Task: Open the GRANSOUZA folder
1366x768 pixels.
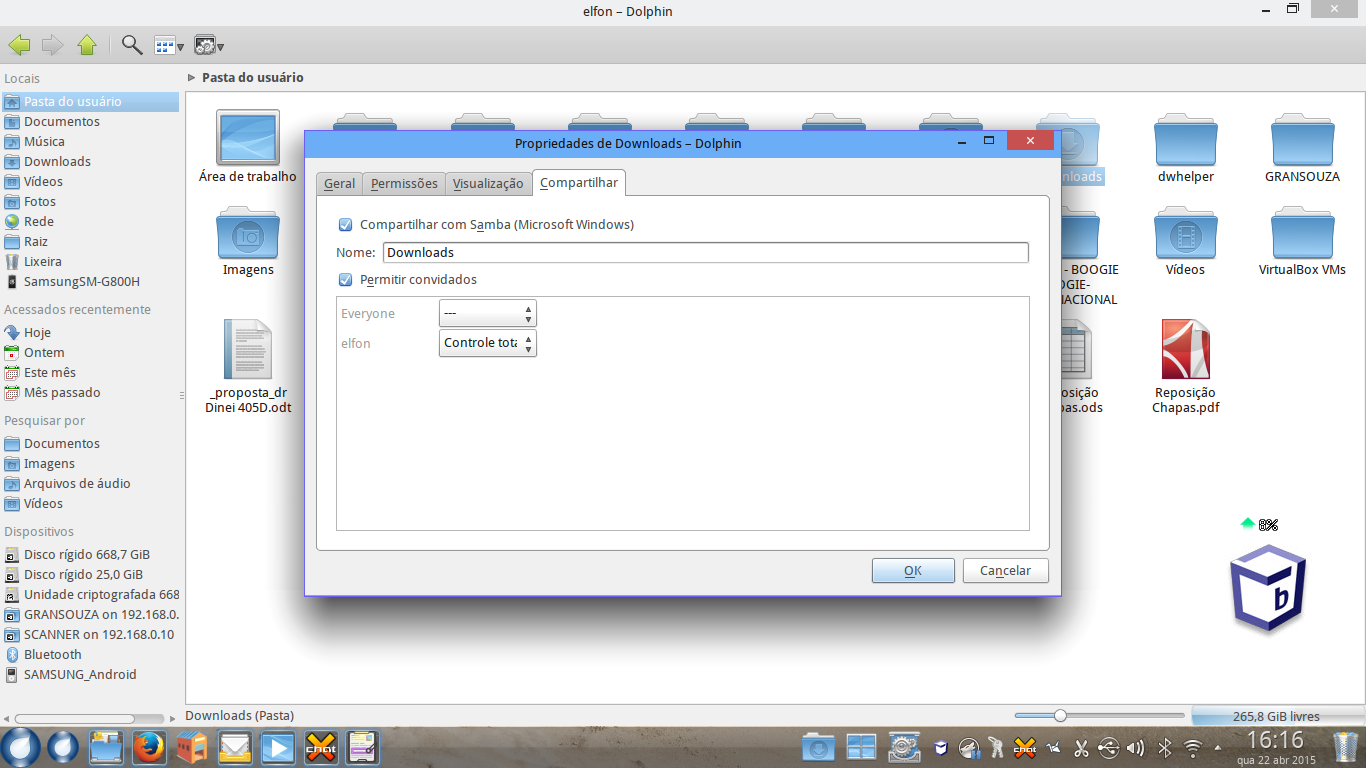Action: [x=1302, y=148]
